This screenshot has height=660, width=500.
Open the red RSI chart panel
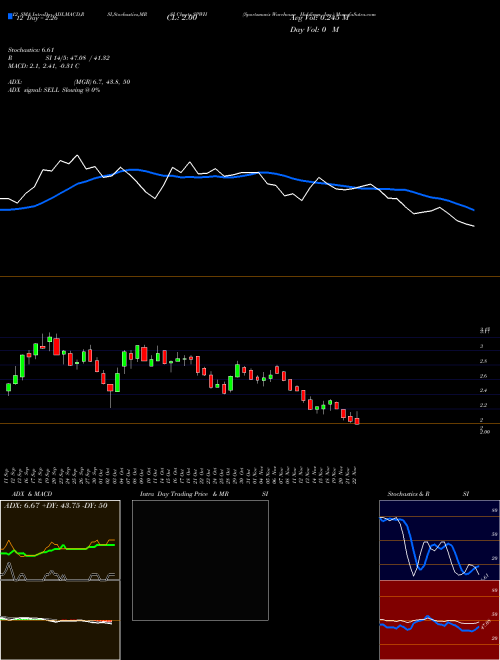tap(439, 620)
